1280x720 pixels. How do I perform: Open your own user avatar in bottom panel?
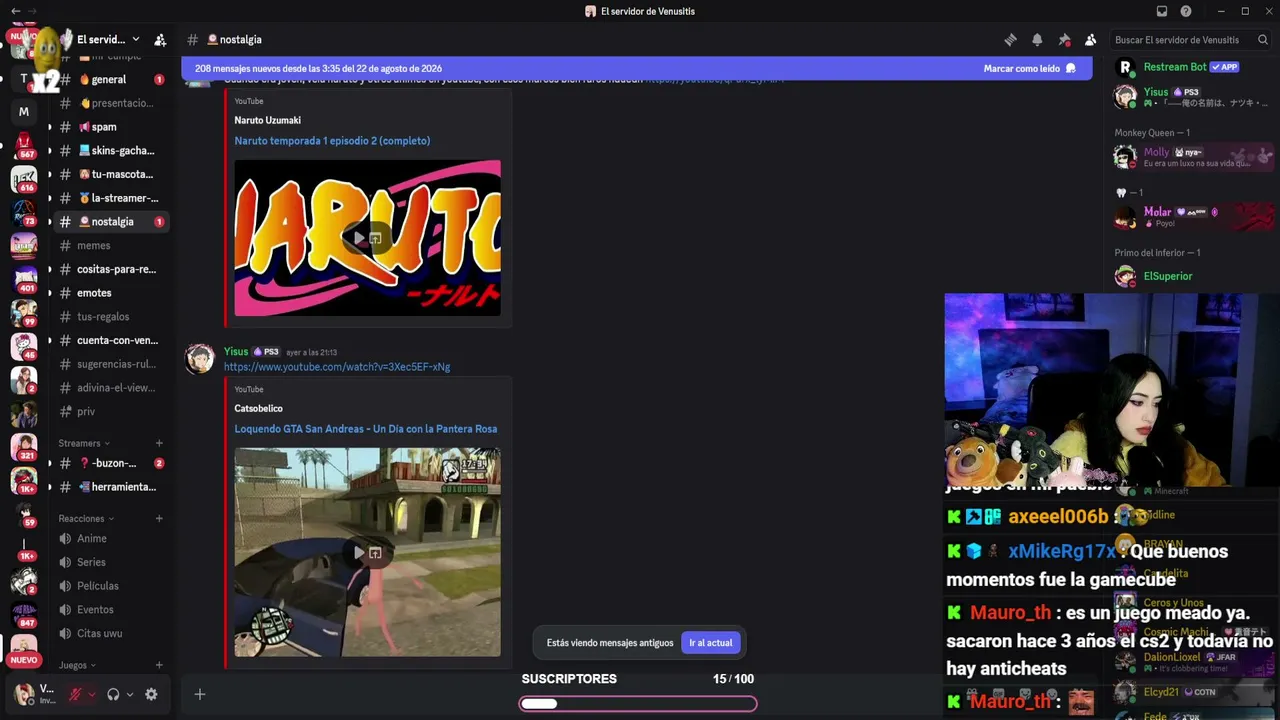tap(24, 694)
